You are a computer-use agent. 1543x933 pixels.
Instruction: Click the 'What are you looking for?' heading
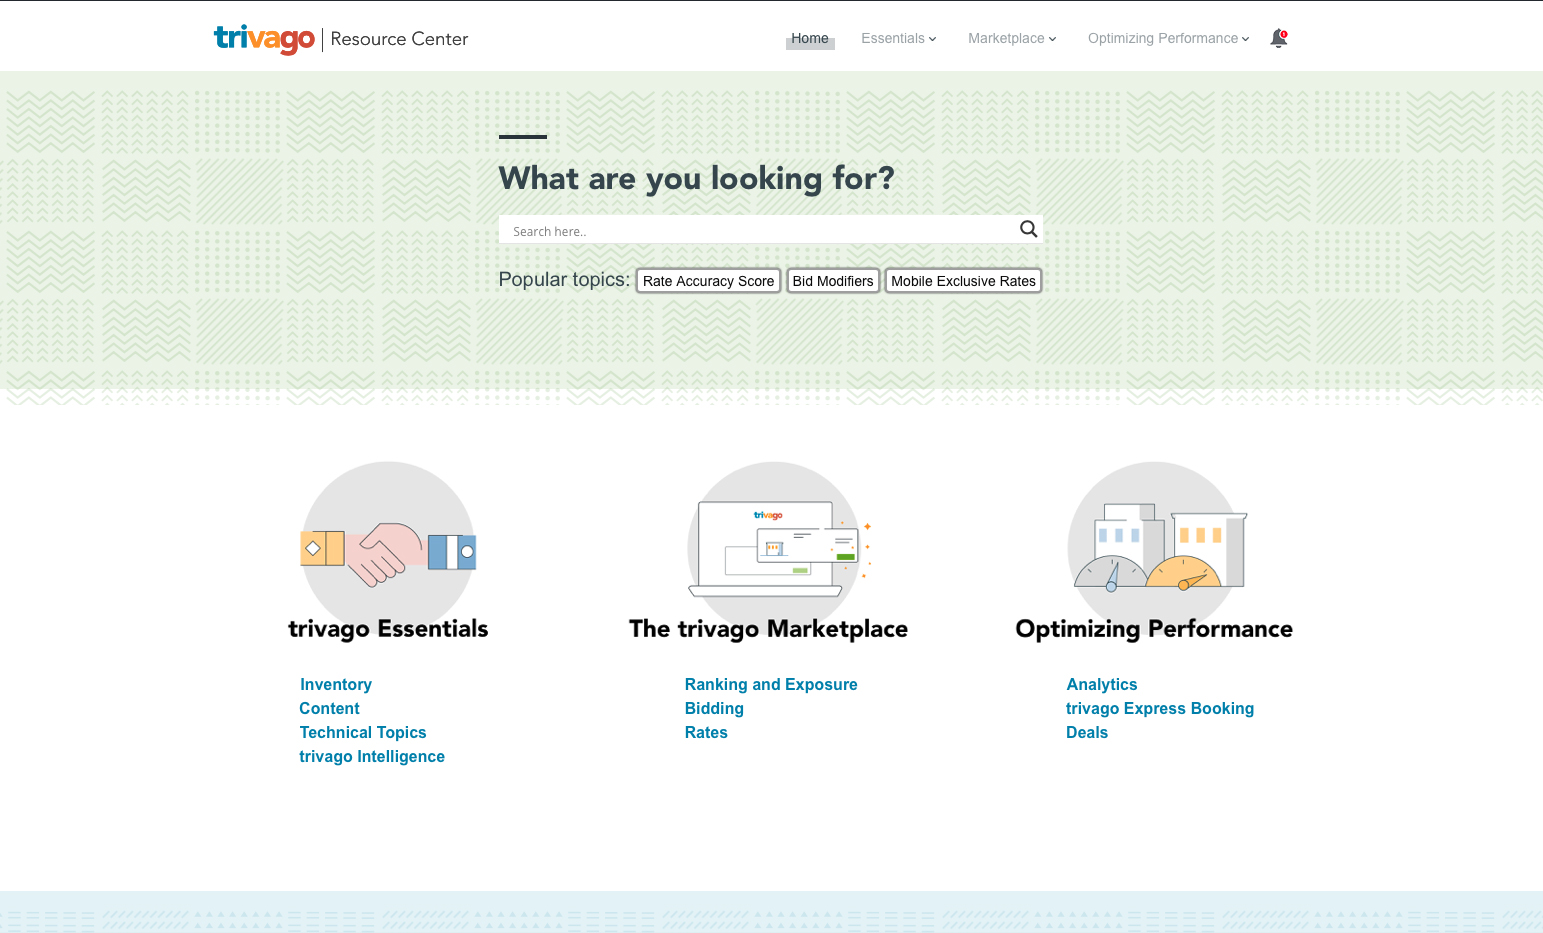tap(696, 178)
